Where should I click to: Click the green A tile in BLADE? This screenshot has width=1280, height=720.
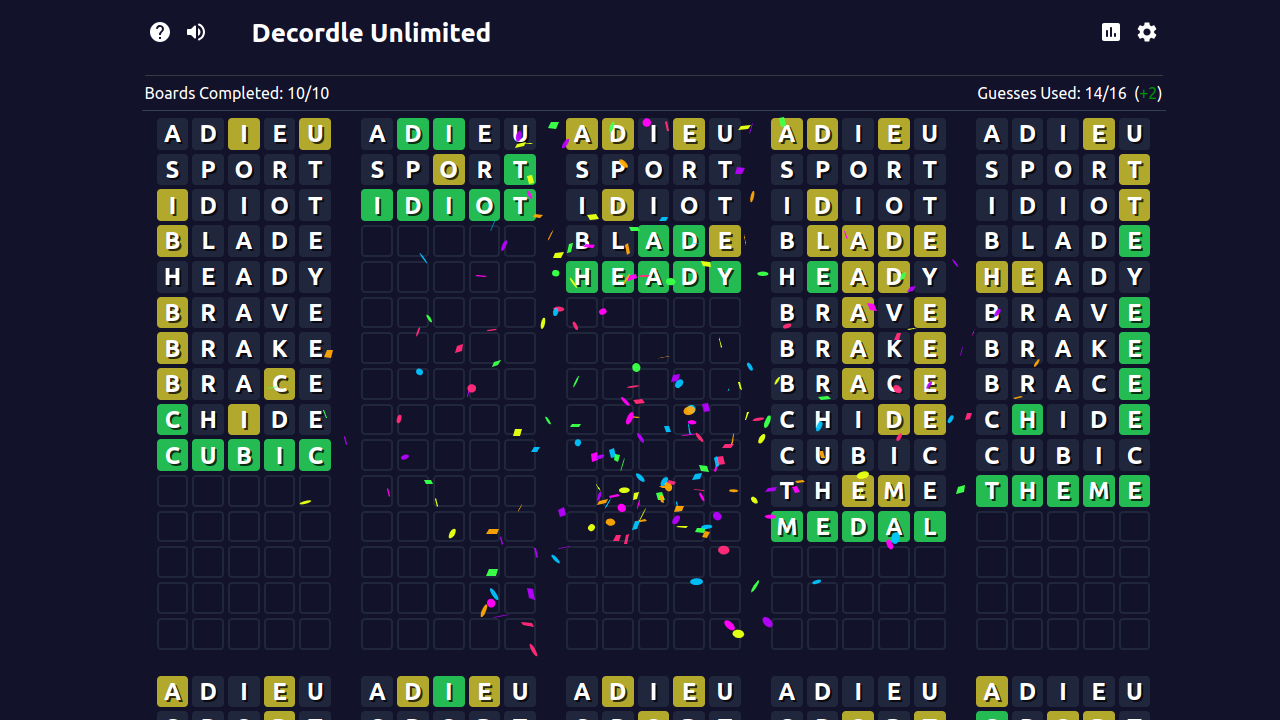[654, 241]
